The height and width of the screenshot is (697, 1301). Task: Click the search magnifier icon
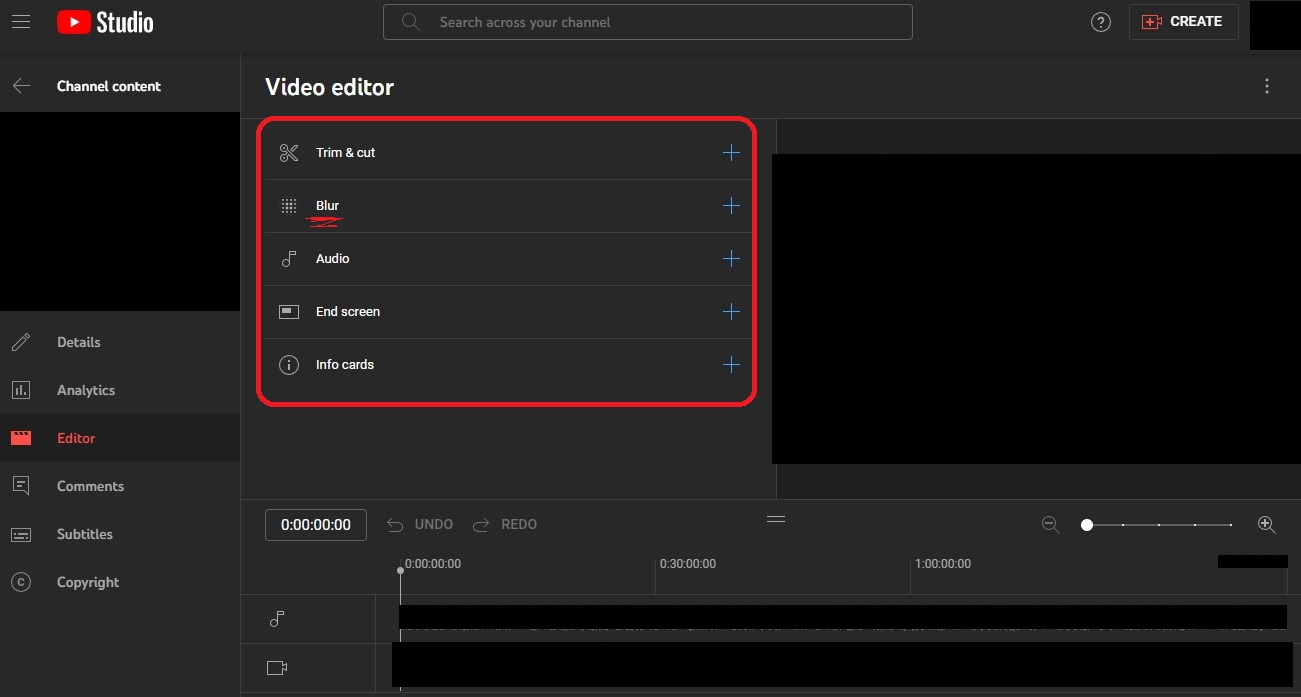coord(410,22)
